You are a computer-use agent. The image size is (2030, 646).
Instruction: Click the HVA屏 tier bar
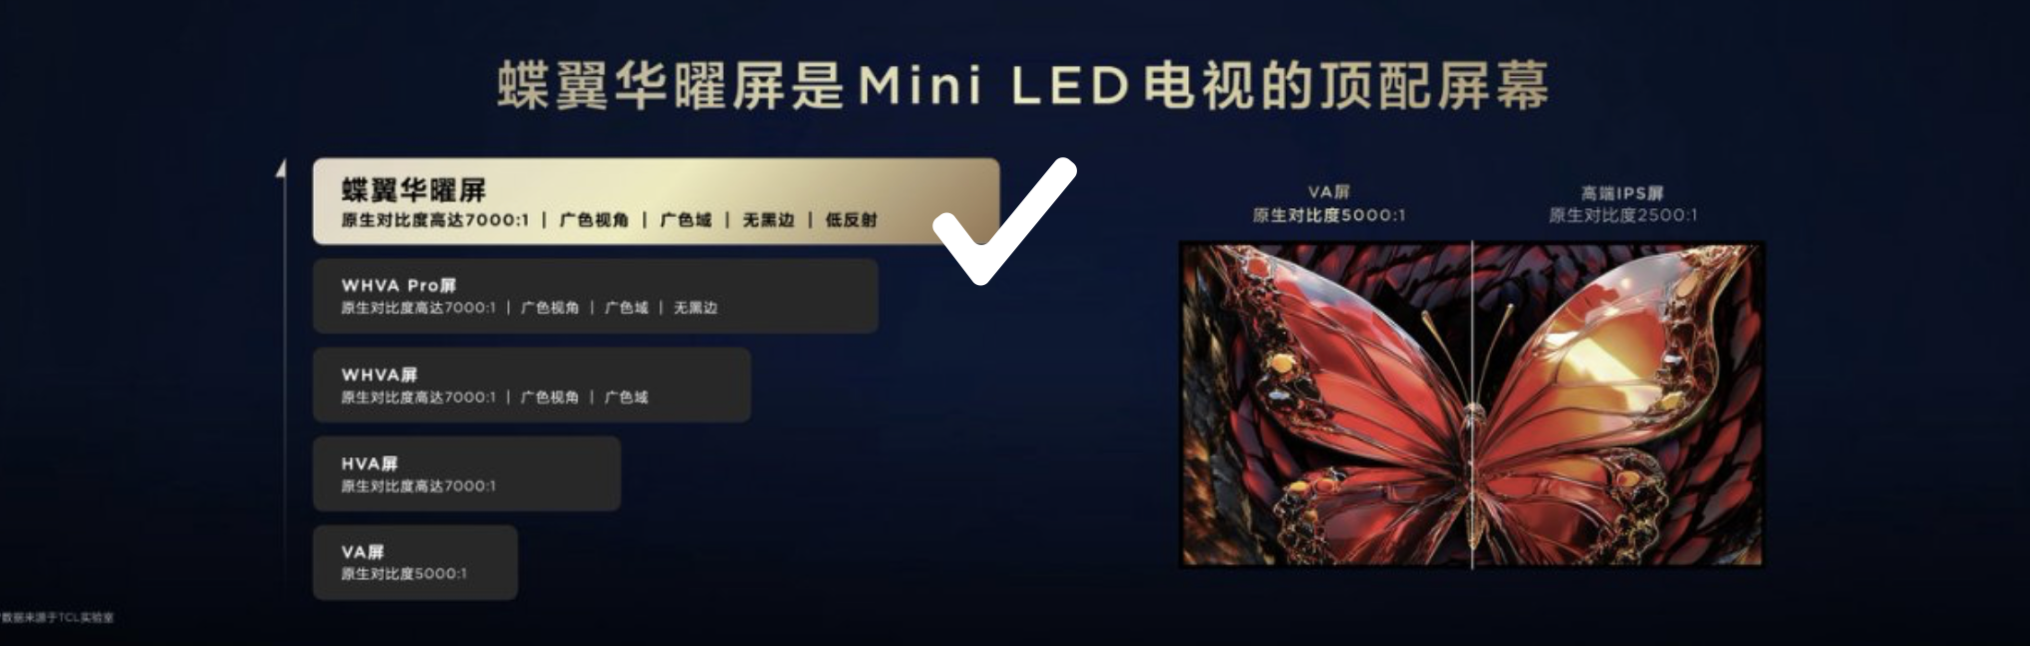point(467,474)
